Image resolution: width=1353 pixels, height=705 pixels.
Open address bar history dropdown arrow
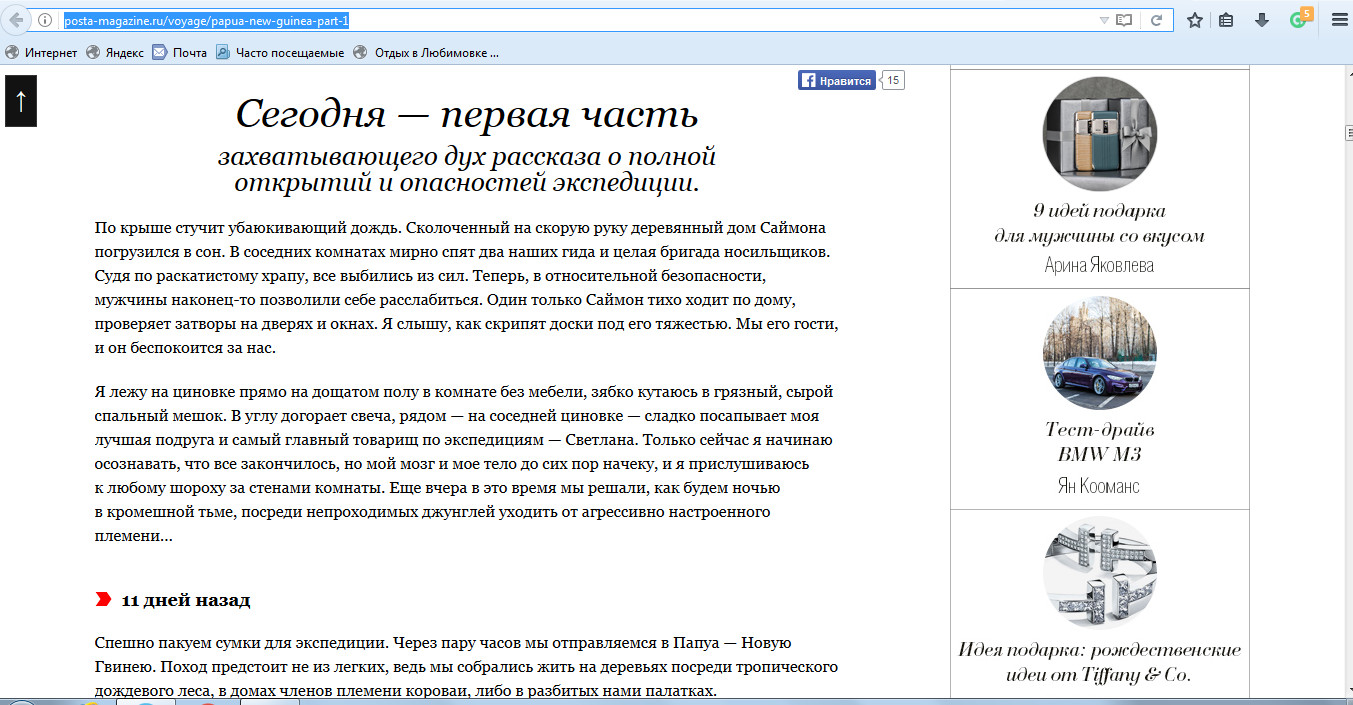click(1104, 20)
